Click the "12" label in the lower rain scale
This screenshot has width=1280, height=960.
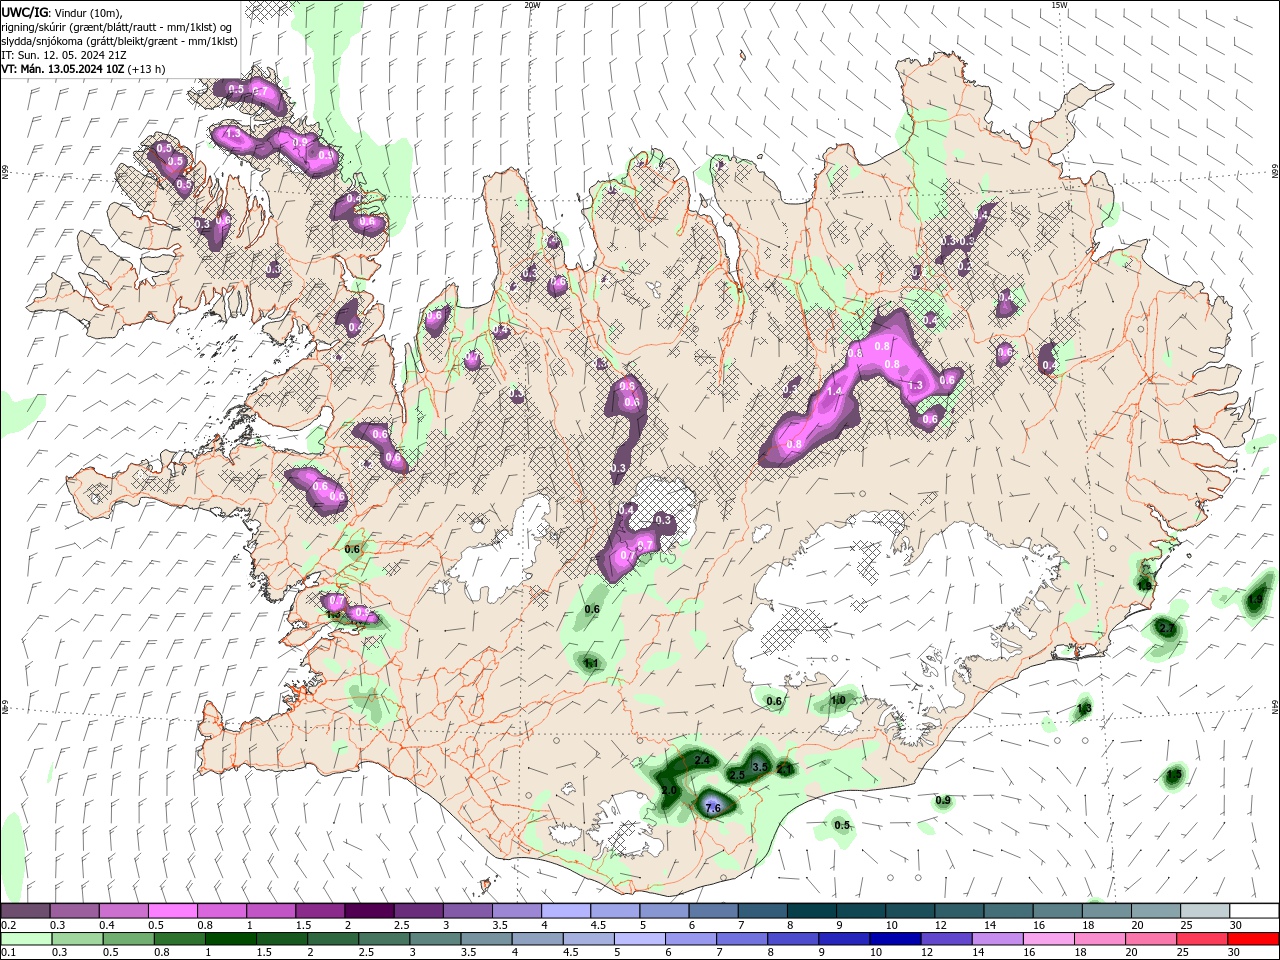point(927,953)
